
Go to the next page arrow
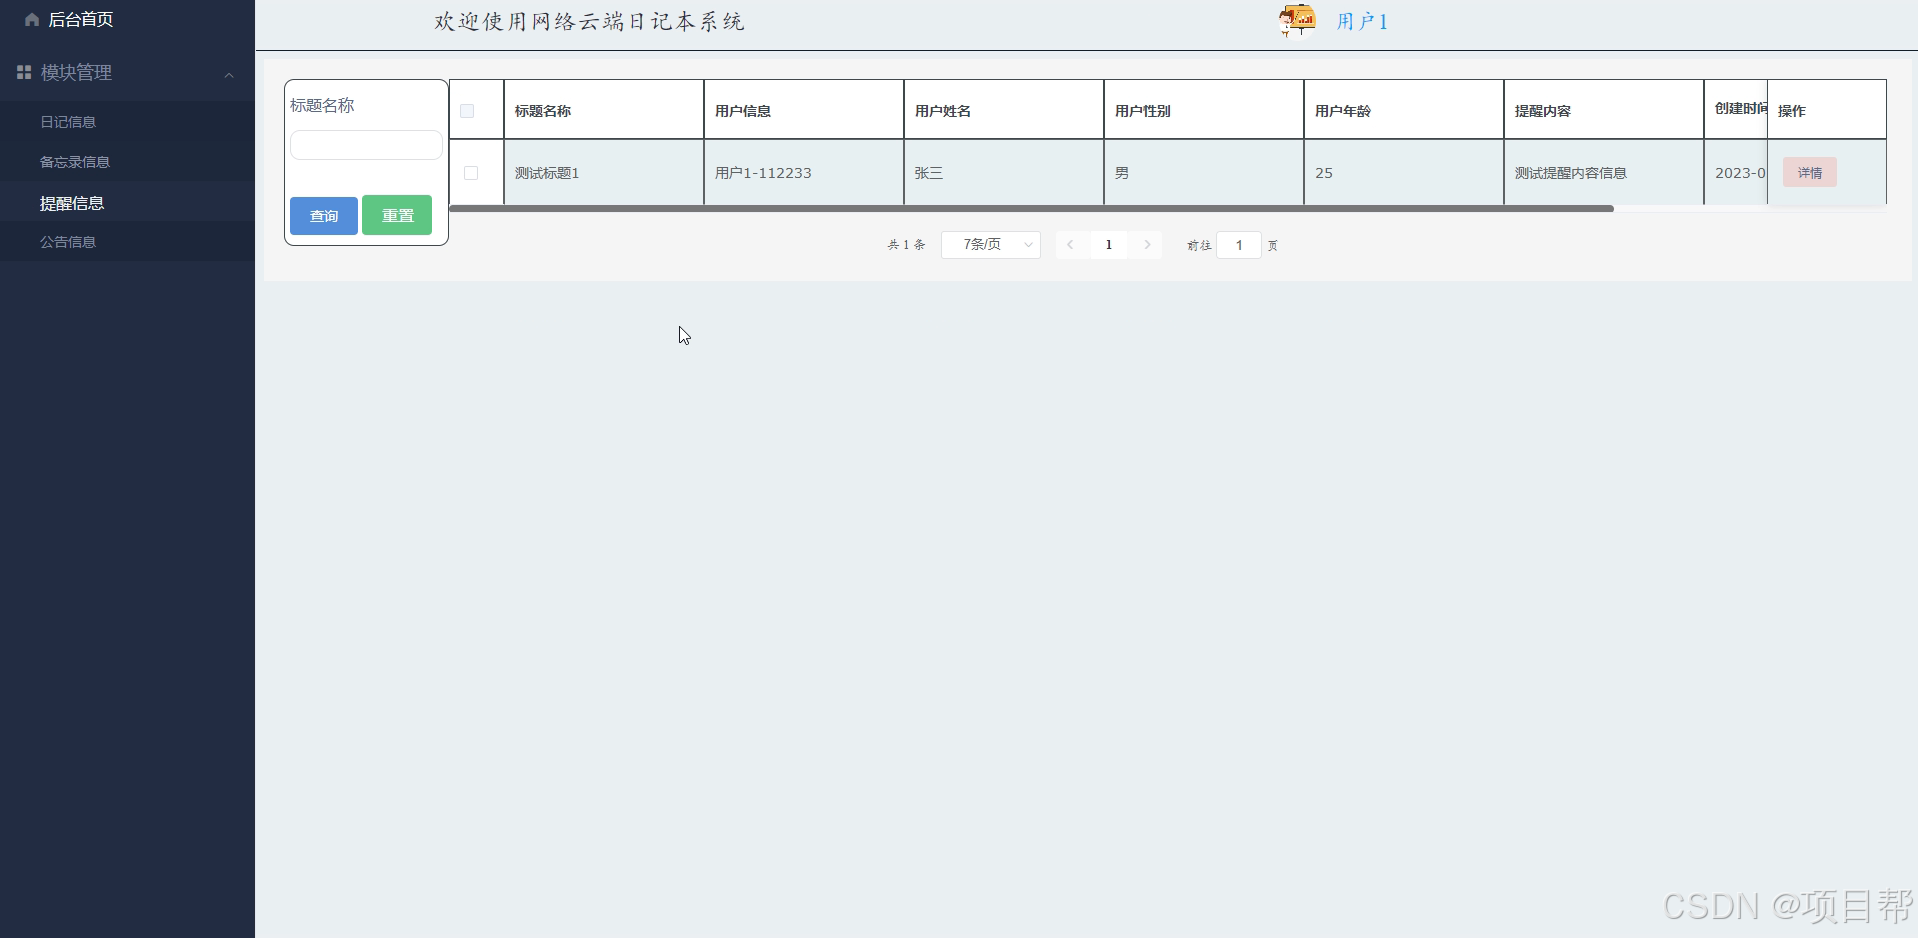point(1147,245)
